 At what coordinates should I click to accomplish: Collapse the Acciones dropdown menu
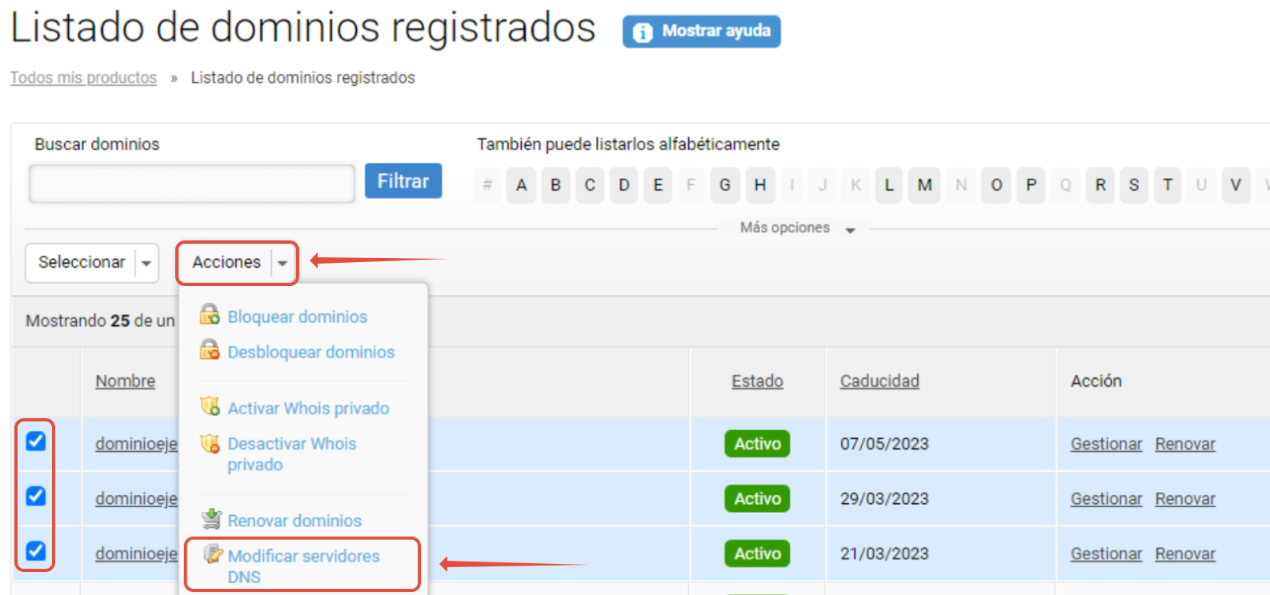[x=283, y=263]
